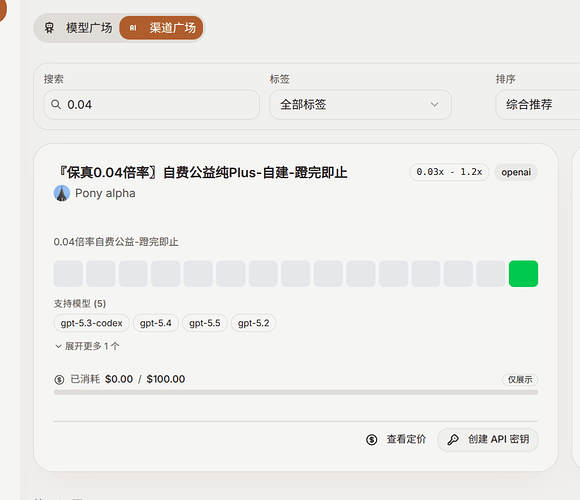Open the 全部标签 tag dropdown
The image size is (580, 500).
coord(360,104)
